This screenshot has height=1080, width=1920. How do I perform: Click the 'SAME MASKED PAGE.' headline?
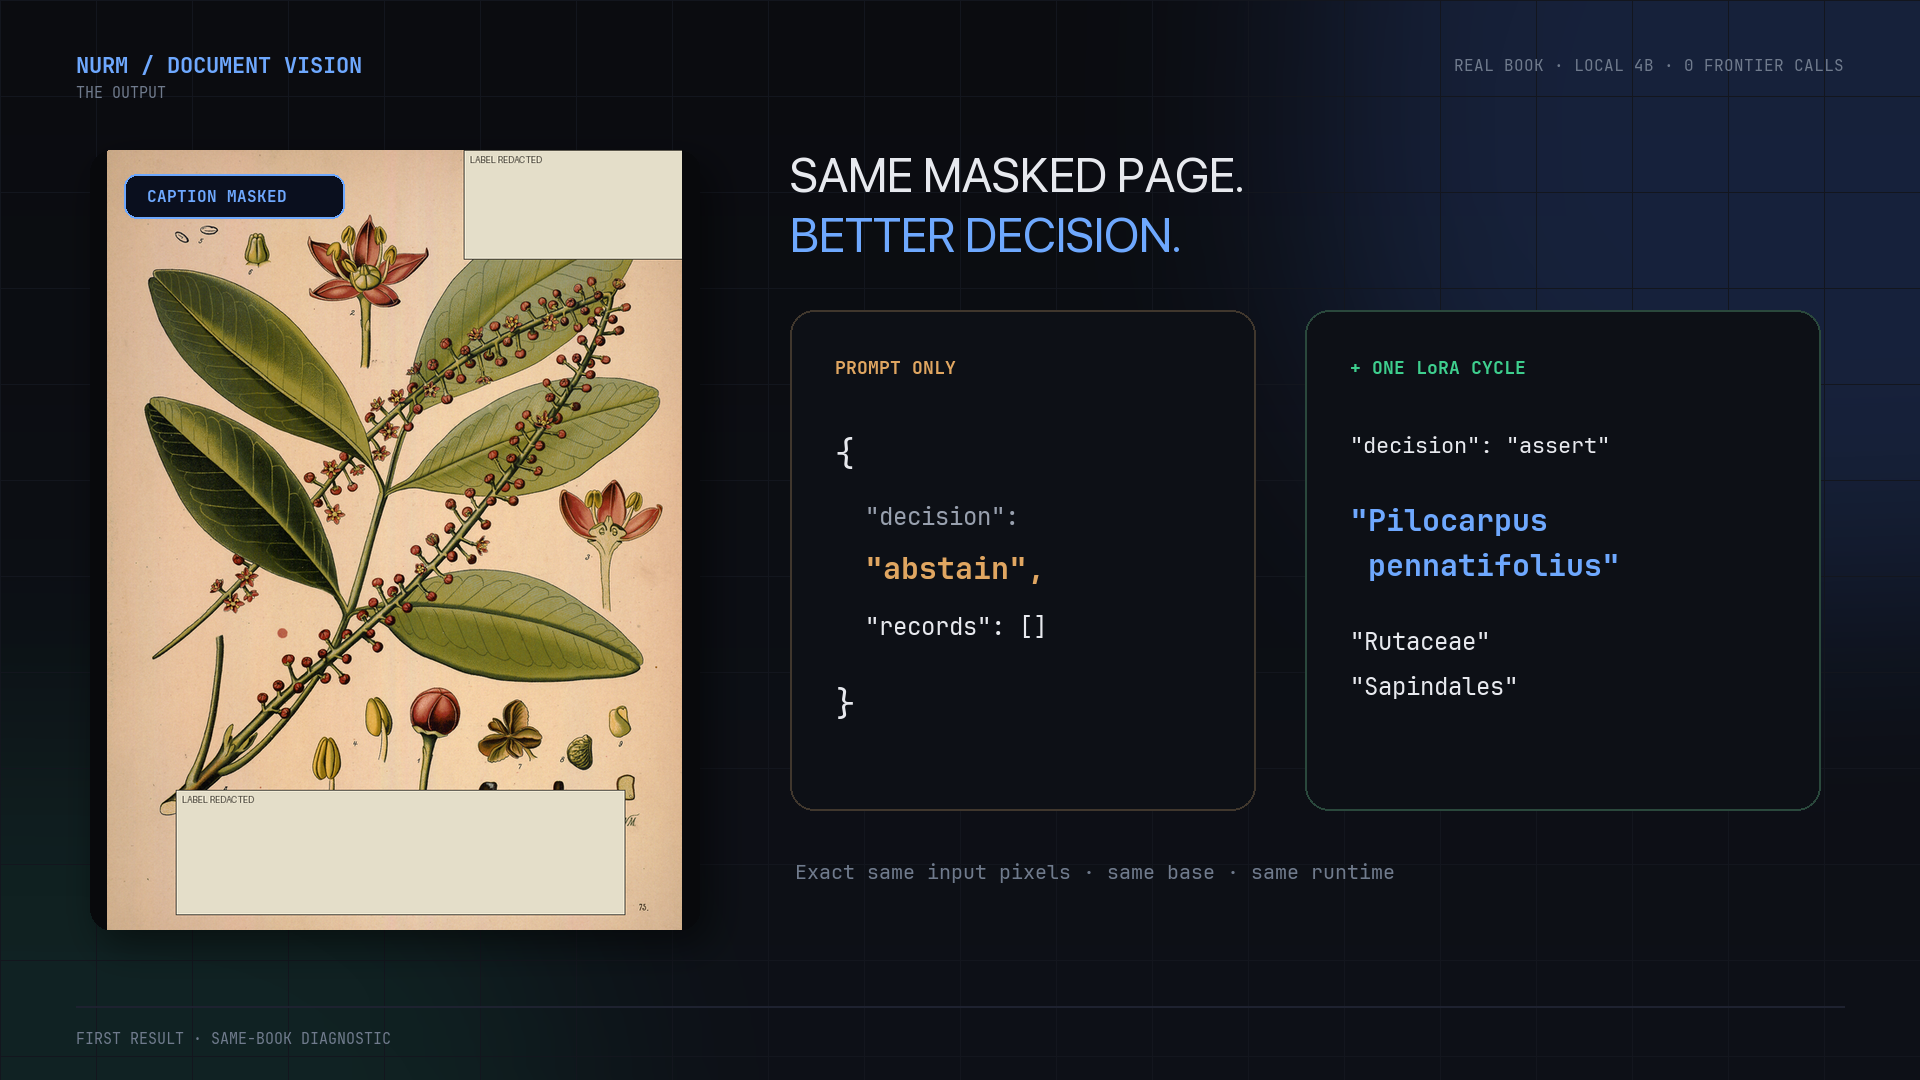point(1016,176)
